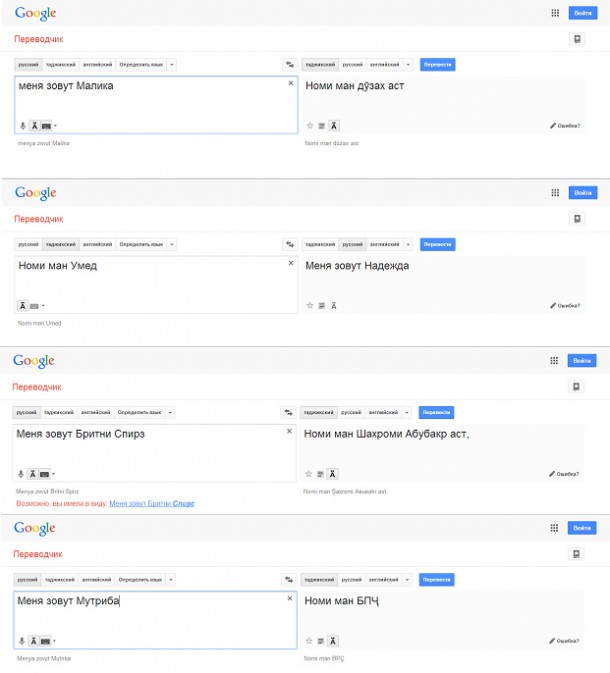Open keyboard options arrow under "Меня зовут Мутриба"
Image resolution: width=610 pixels, height=673 pixels.
(x=55, y=641)
